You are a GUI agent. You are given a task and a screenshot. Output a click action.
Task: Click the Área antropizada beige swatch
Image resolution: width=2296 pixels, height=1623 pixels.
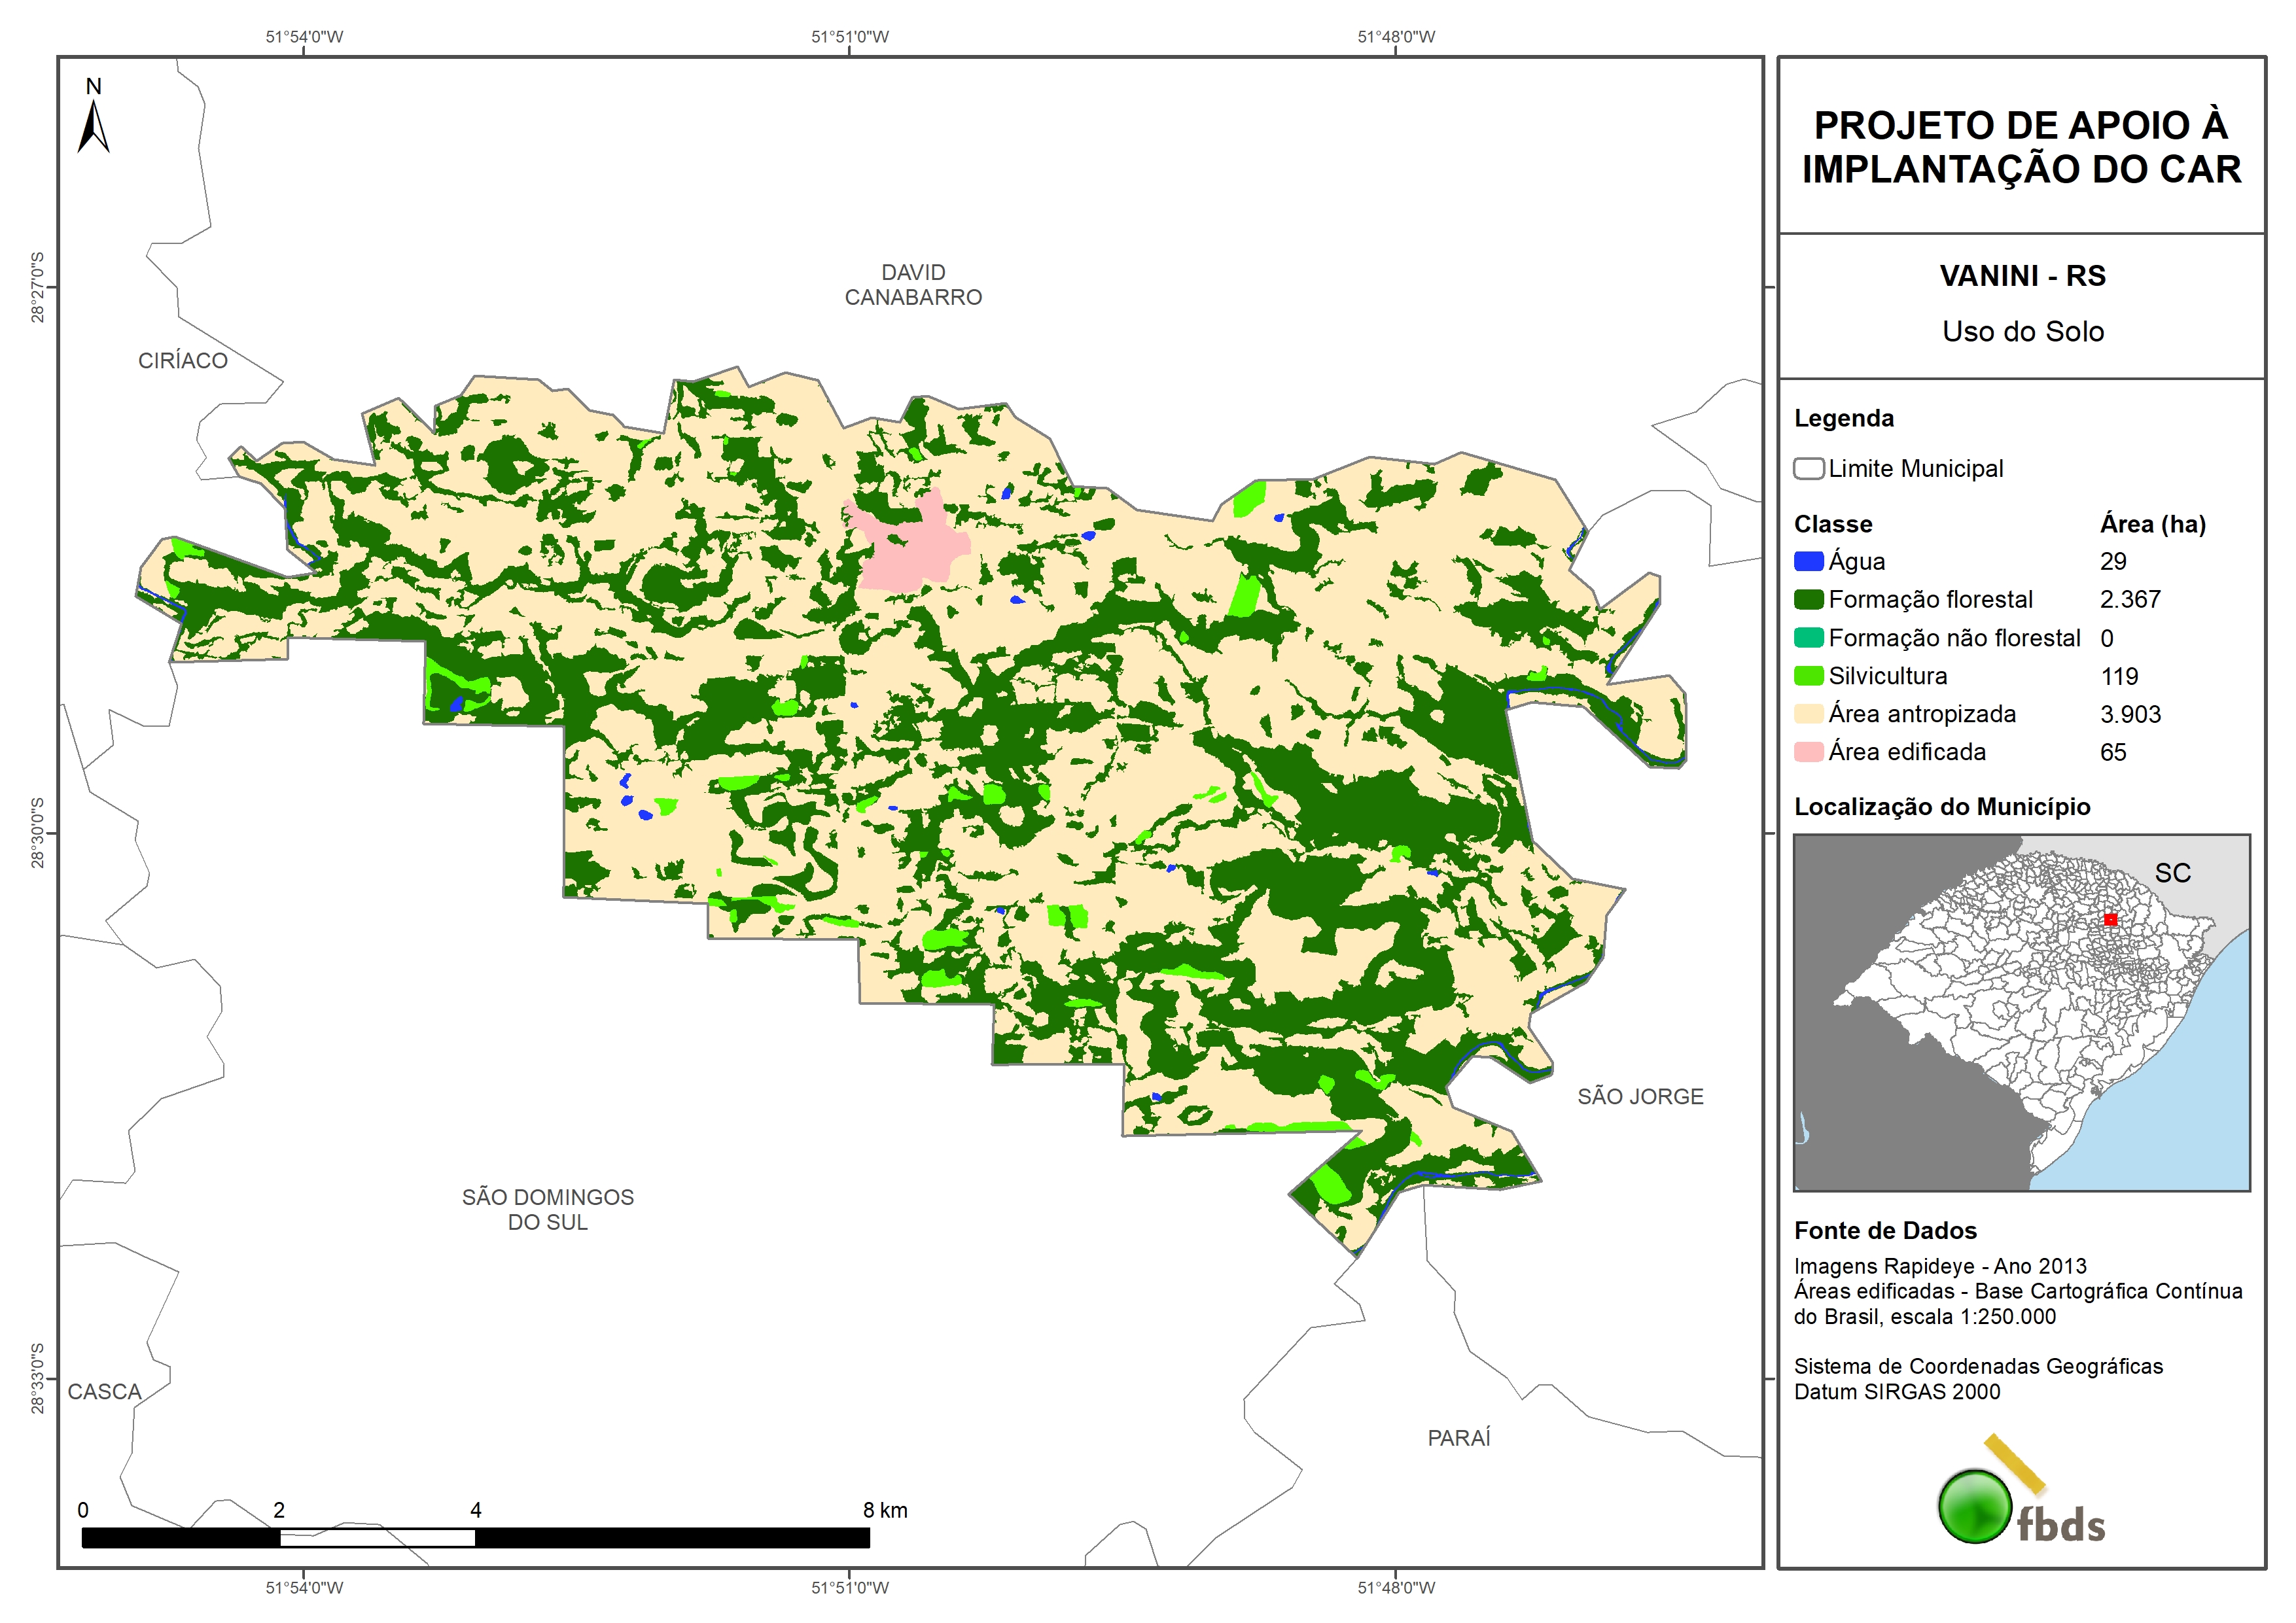[1808, 714]
